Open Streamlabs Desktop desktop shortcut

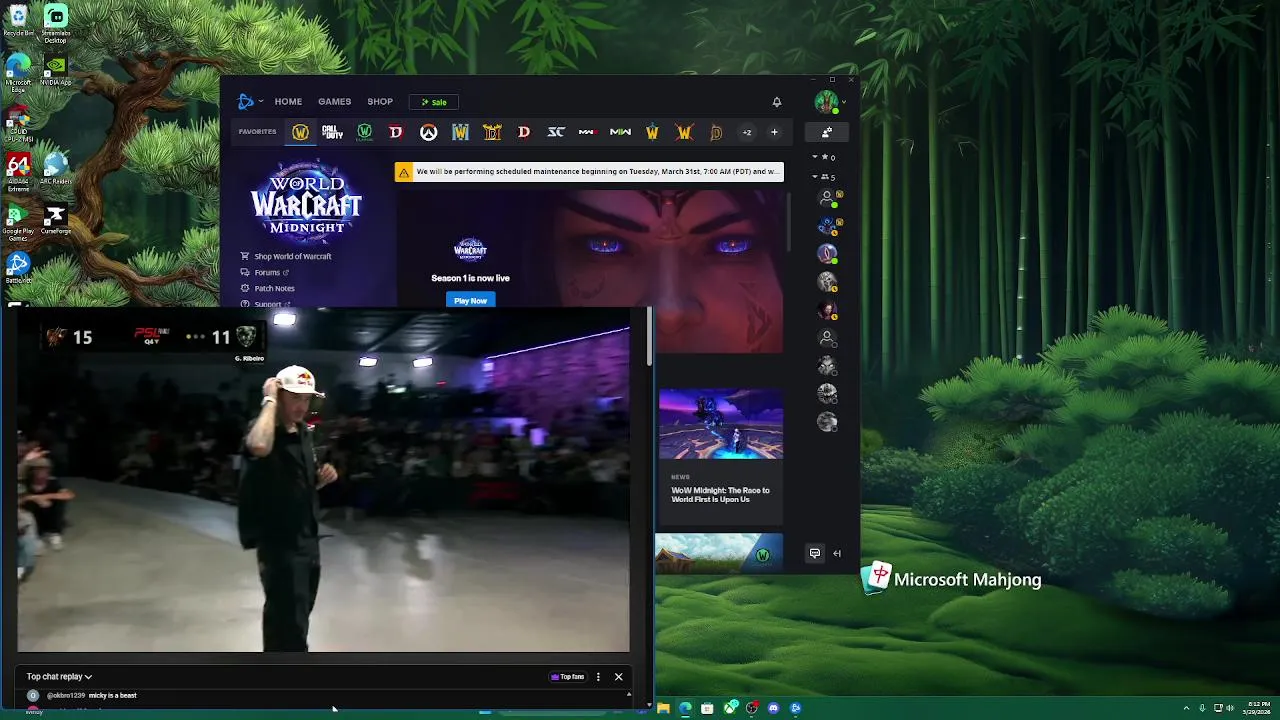coord(56,24)
